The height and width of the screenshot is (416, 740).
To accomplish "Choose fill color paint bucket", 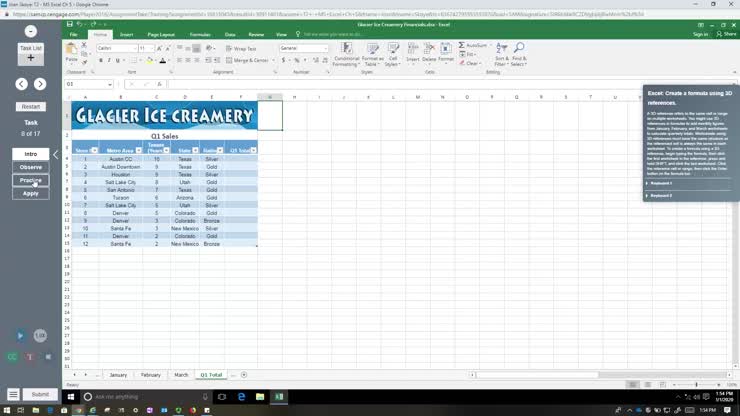I will (149, 60).
